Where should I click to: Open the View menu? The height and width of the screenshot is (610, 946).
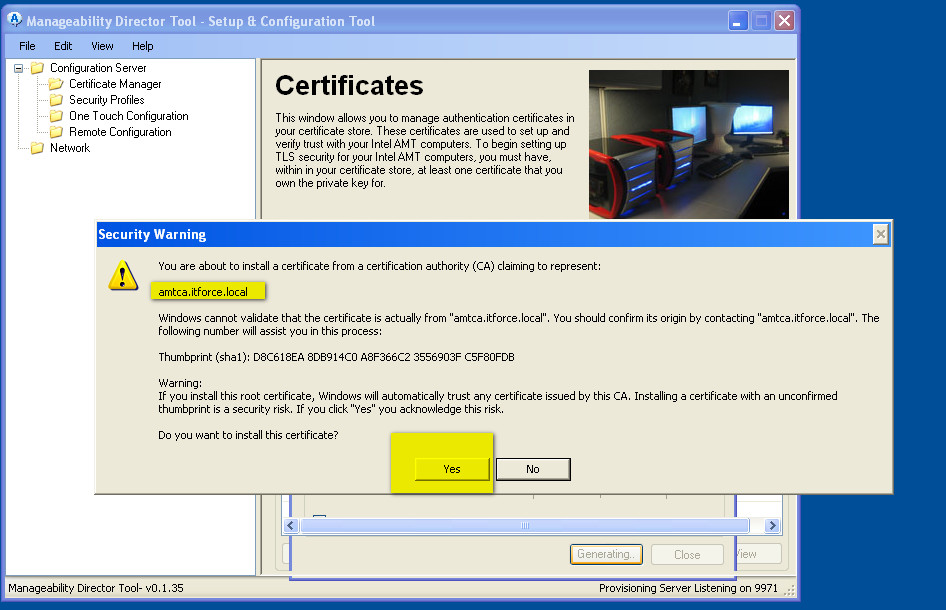coord(102,46)
